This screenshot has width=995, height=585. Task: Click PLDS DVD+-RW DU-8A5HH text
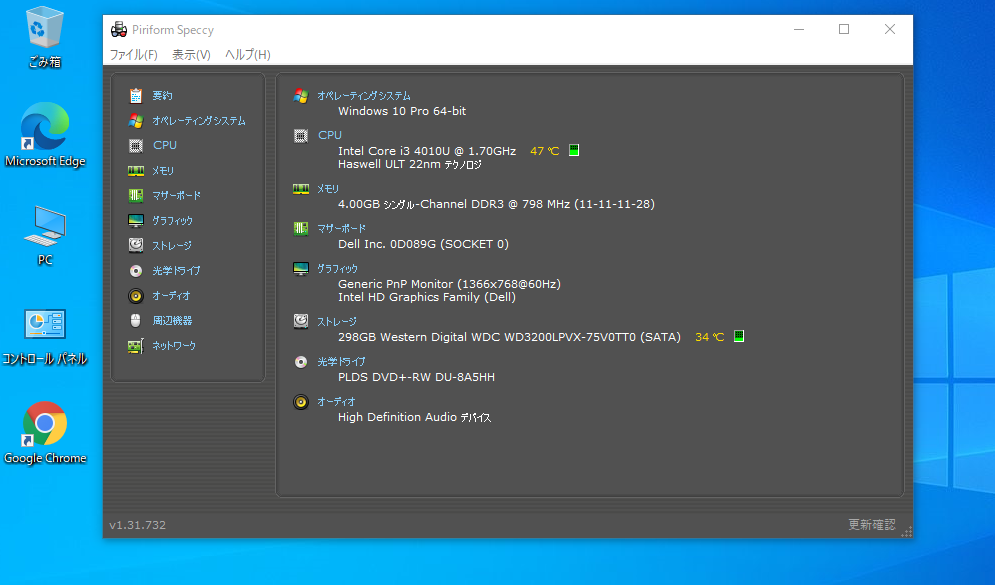[x=416, y=377]
